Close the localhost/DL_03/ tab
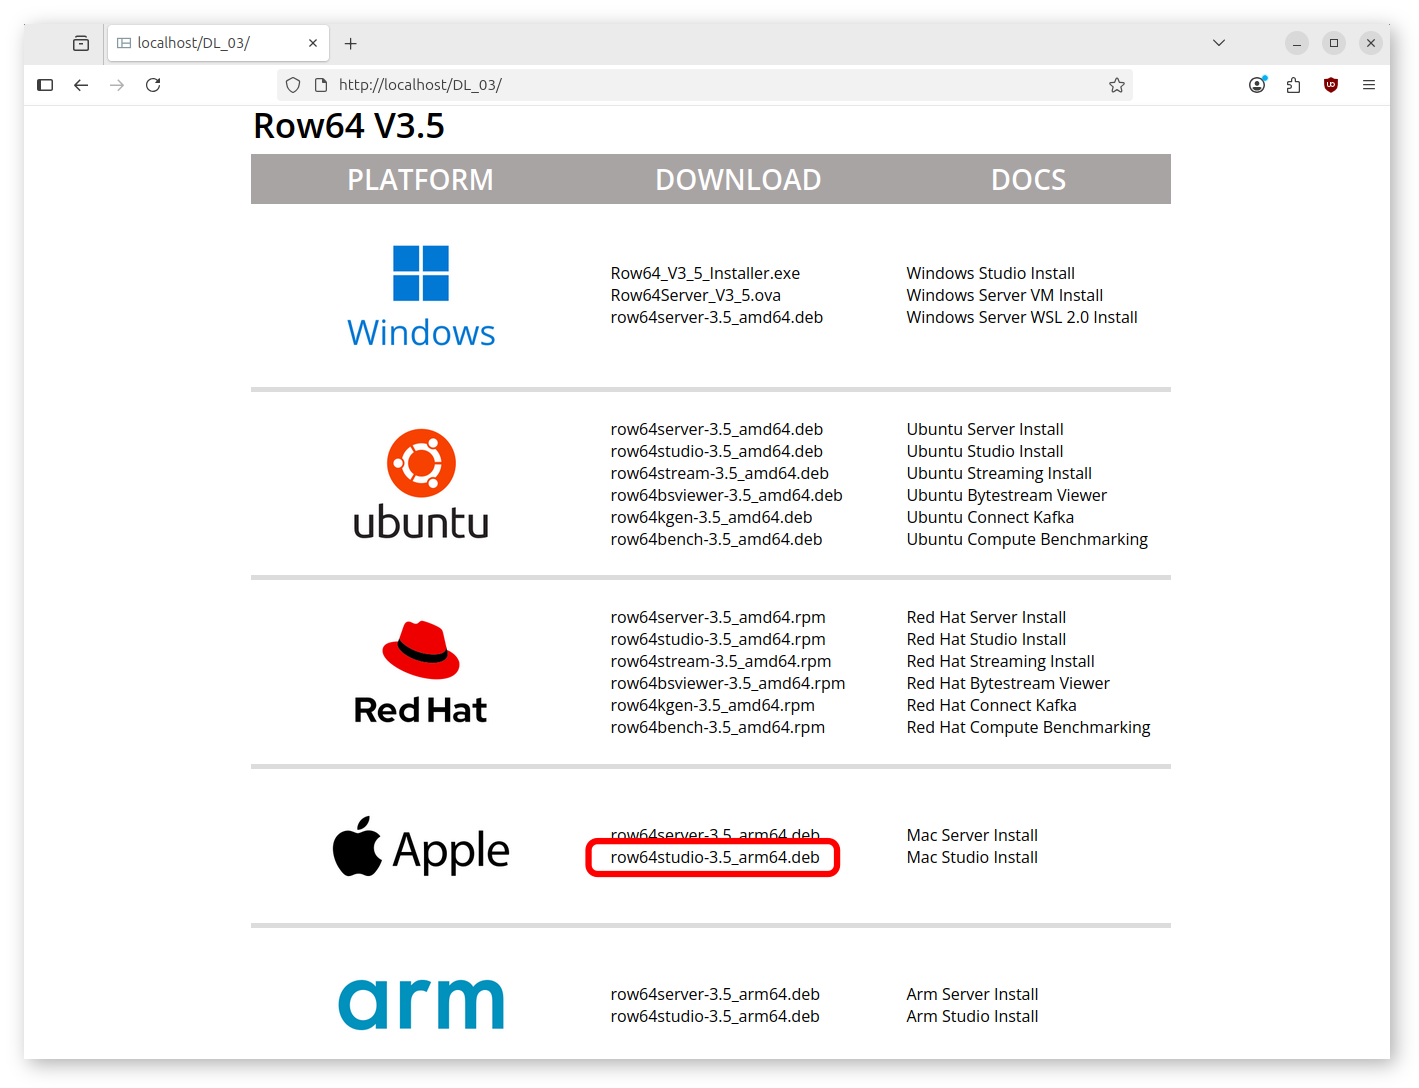 pos(313,43)
